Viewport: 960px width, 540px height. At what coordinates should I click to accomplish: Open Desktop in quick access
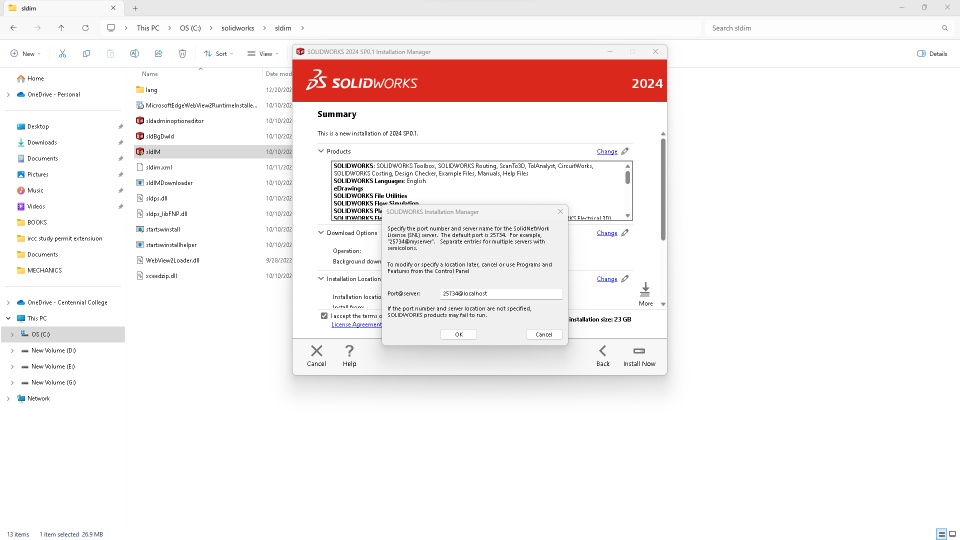[38, 127]
